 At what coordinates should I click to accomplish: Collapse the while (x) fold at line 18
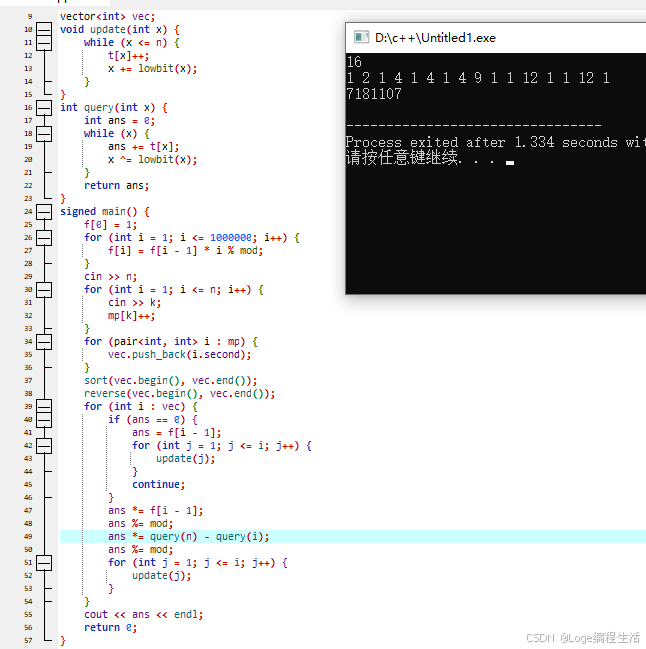44,134
